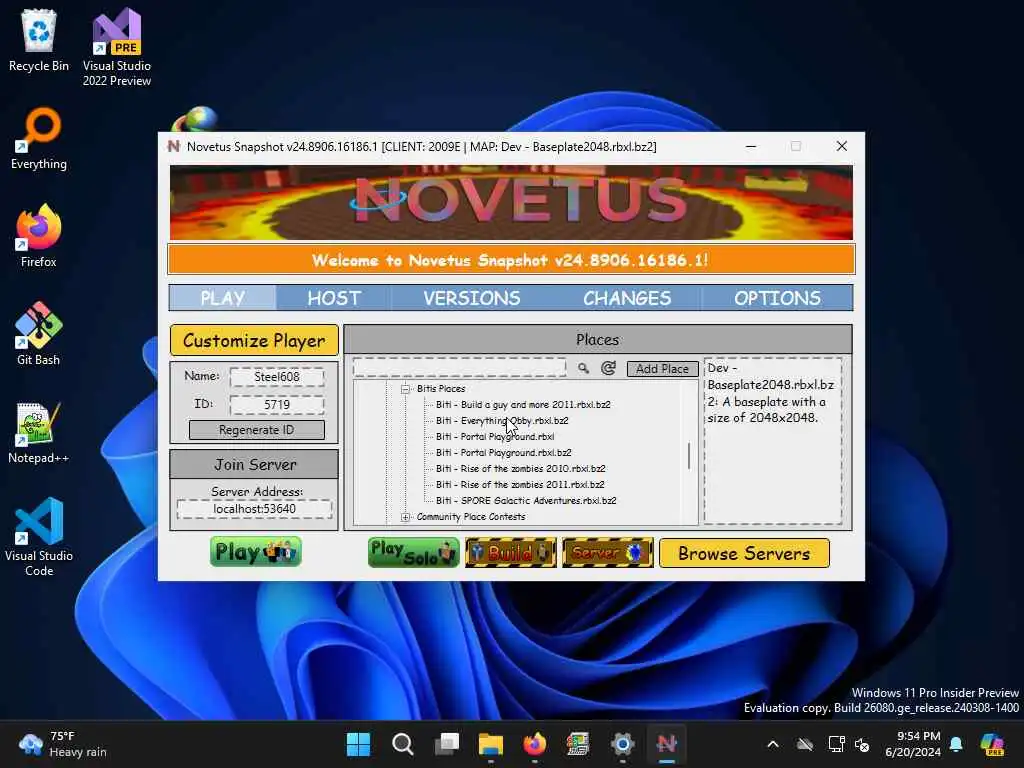
Task: Switch to Firefox in taskbar
Action: (x=535, y=744)
